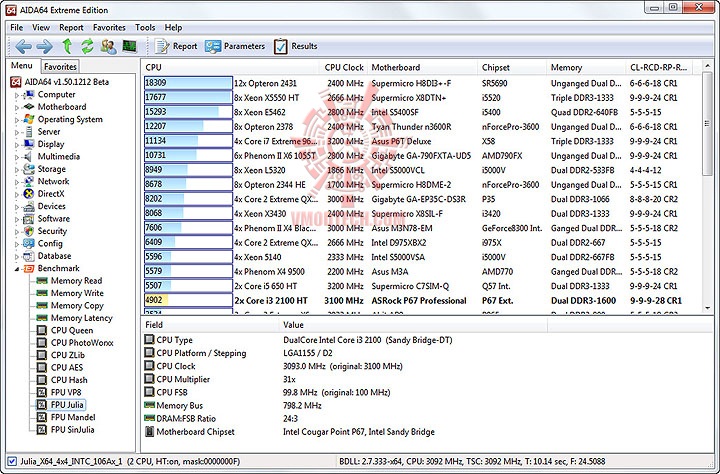
Task: Select the CPU Queen benchmark icon
Action: pos(42,330)
